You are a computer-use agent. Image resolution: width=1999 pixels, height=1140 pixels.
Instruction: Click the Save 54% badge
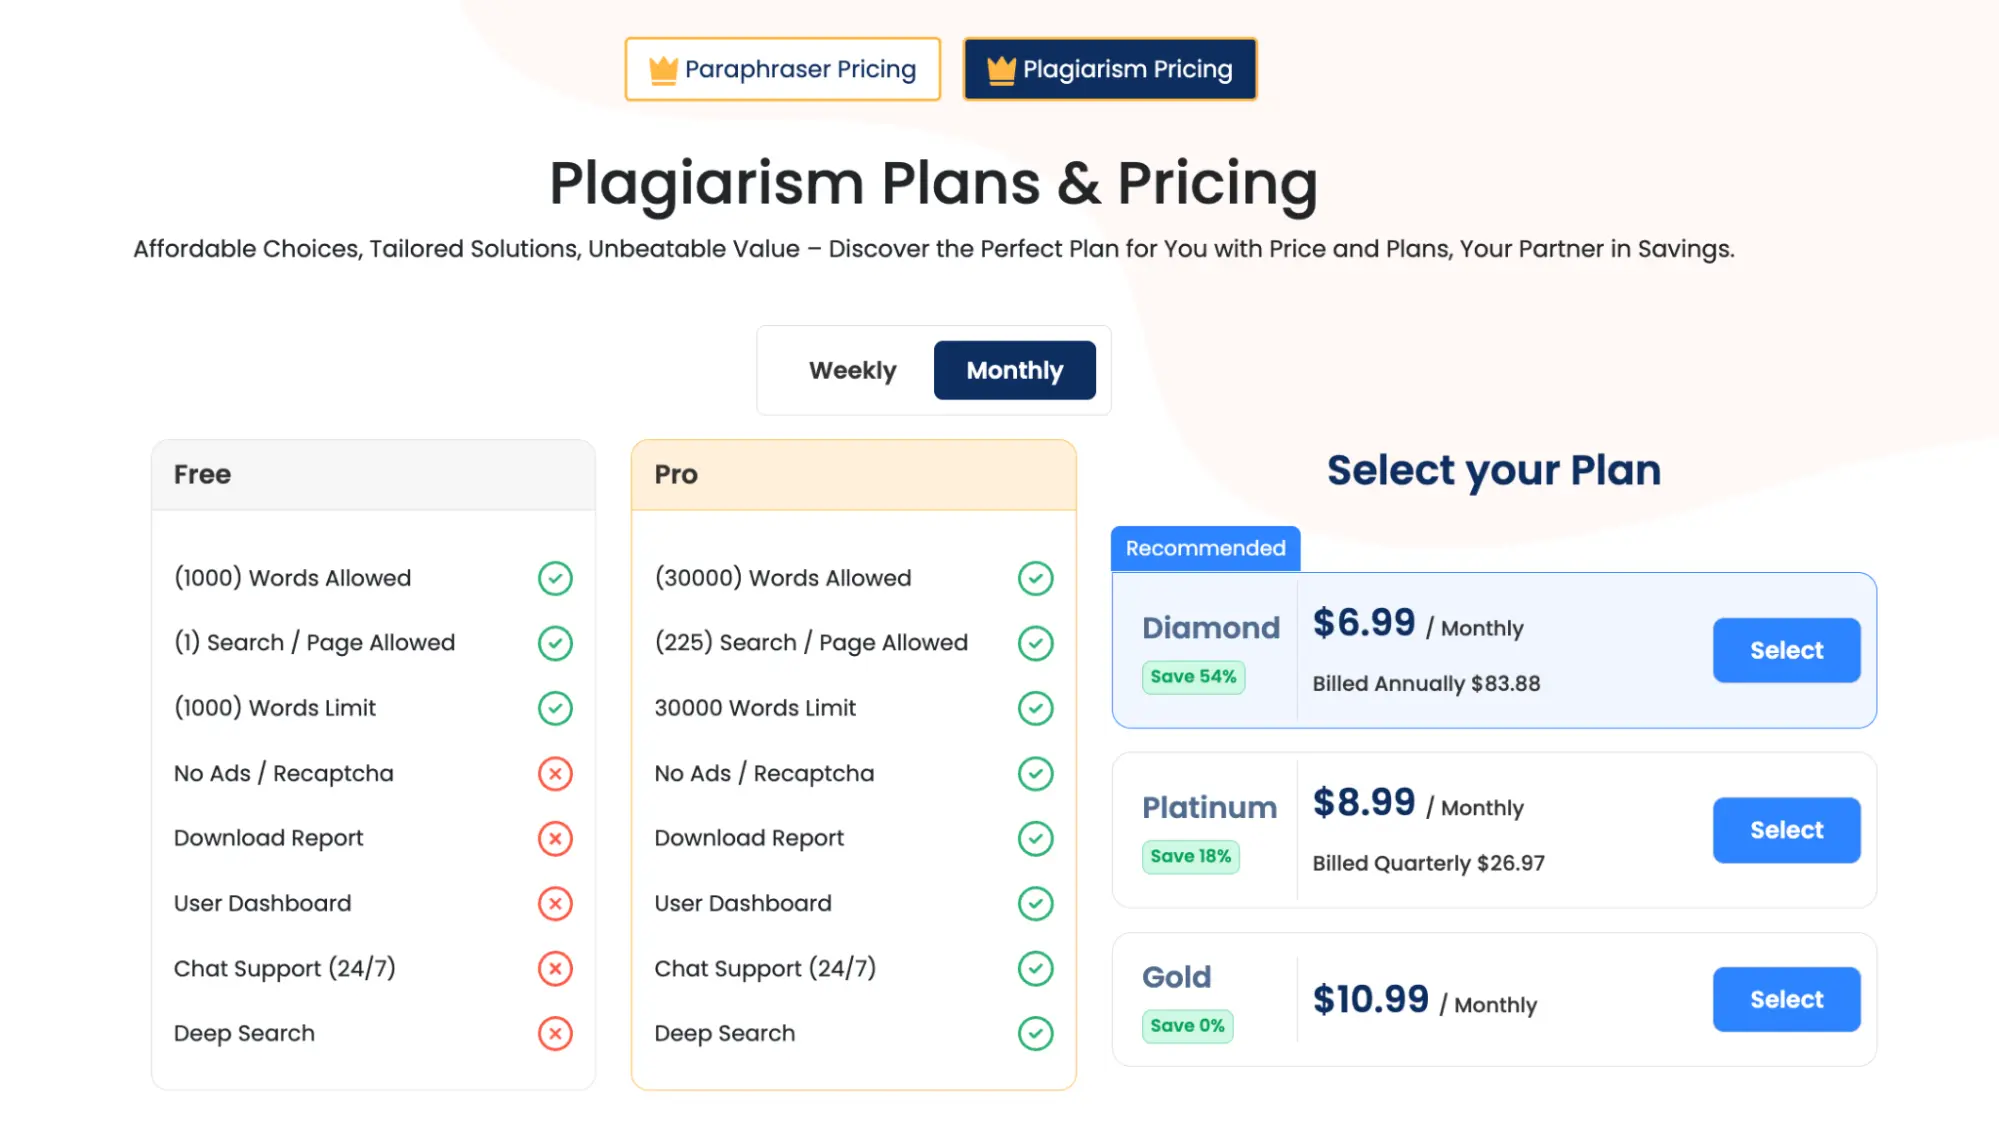pyautogui.click(x=1193, y=677)
